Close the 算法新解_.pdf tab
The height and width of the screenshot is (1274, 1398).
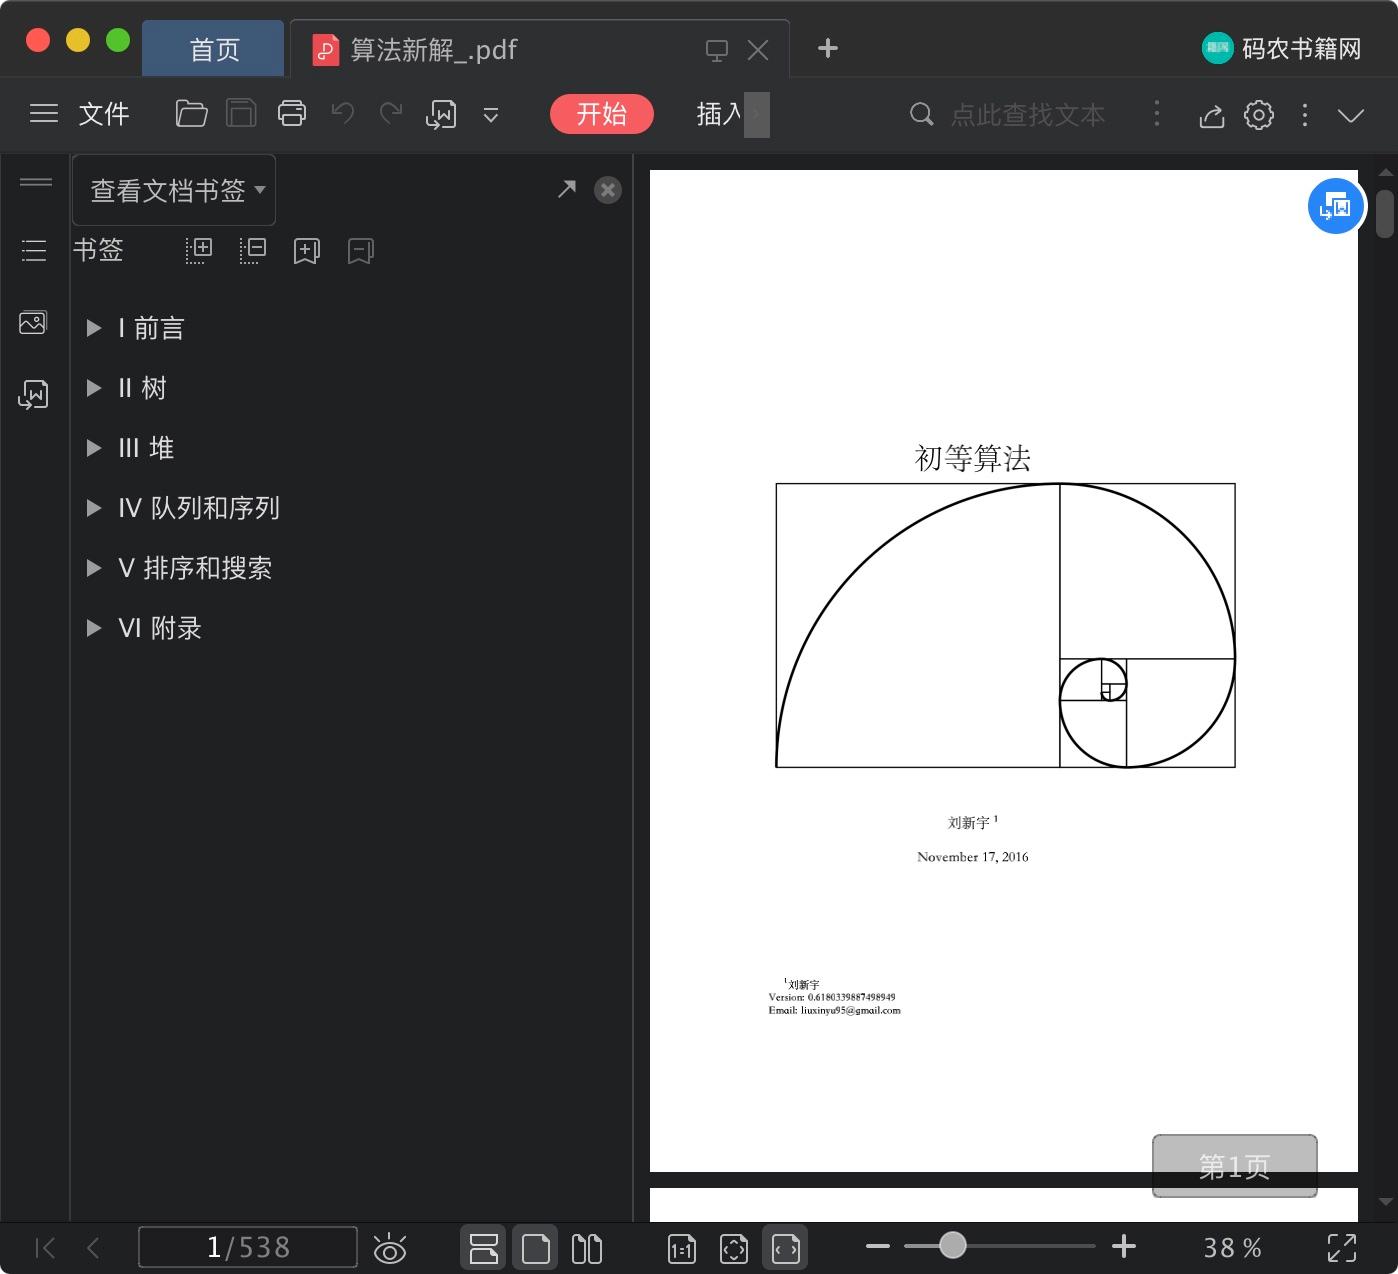(758, 50)
